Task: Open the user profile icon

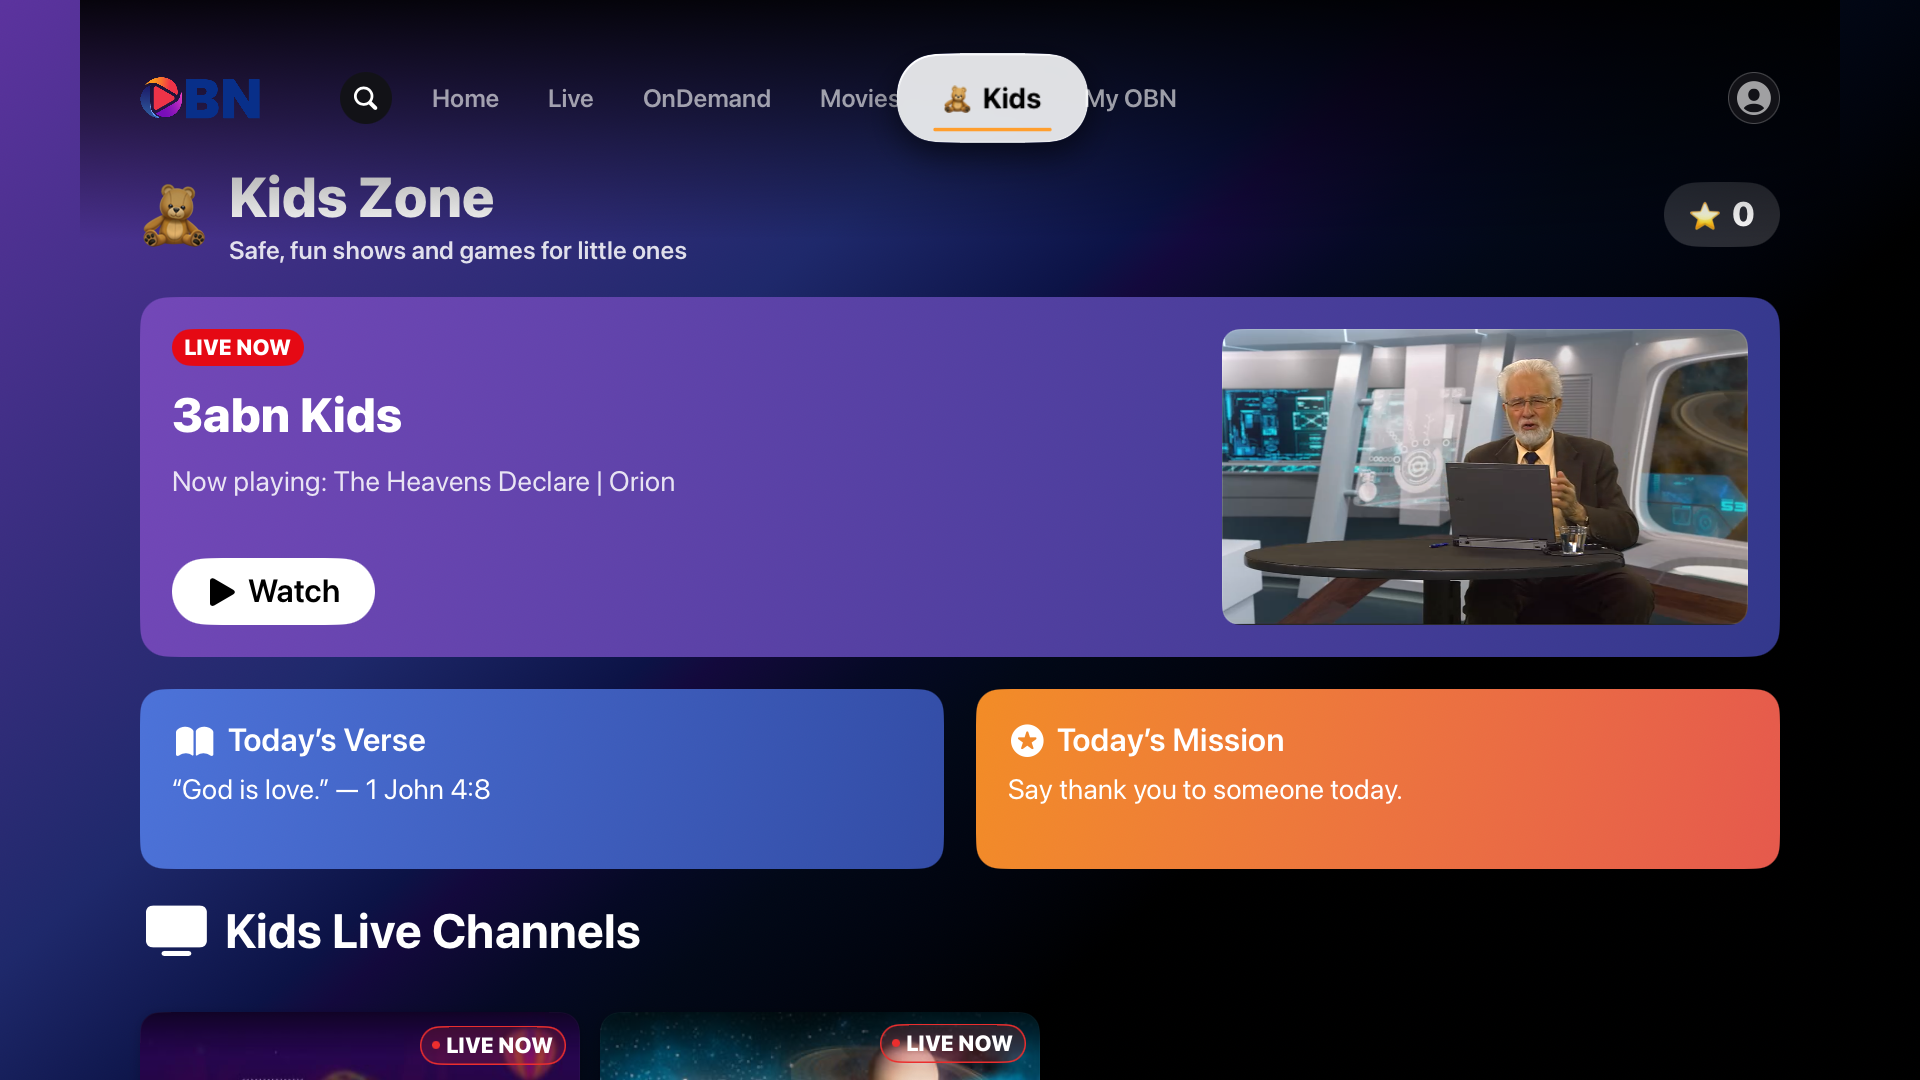Action: 1753,98
